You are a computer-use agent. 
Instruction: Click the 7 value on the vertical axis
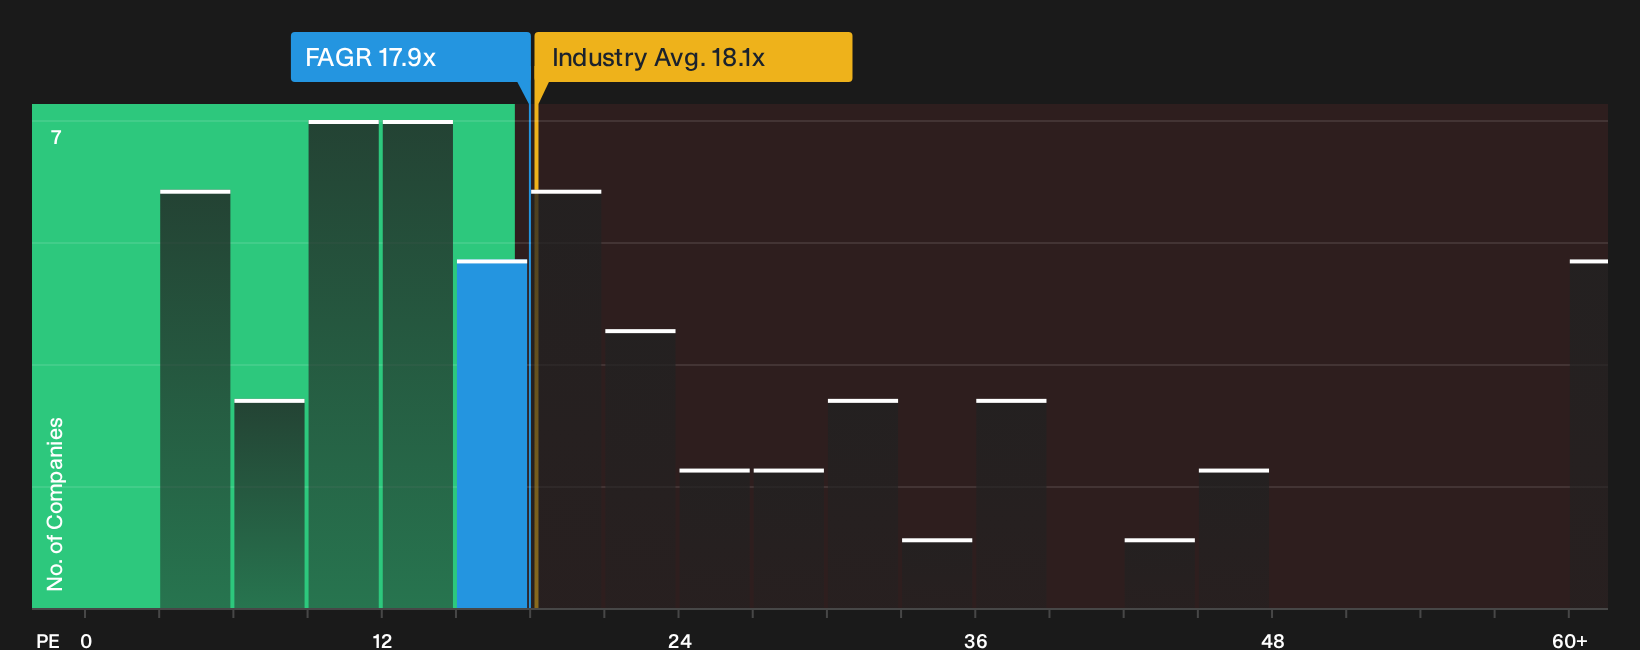(x=56, y=137)
